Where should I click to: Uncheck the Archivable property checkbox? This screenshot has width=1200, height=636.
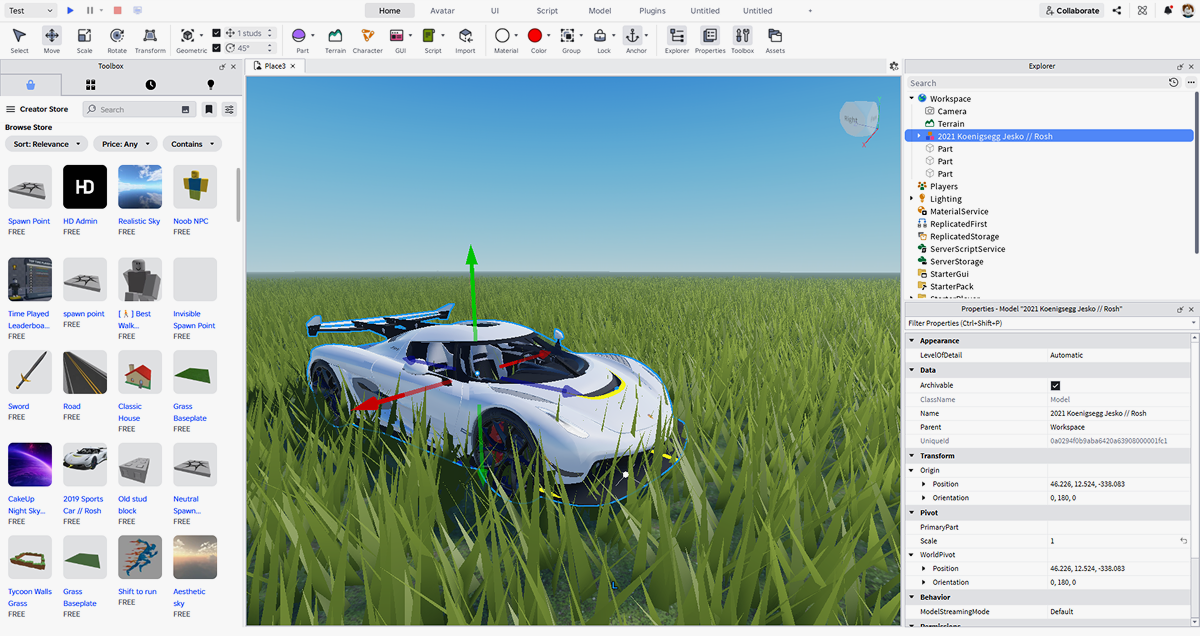tap(1055, 385)
